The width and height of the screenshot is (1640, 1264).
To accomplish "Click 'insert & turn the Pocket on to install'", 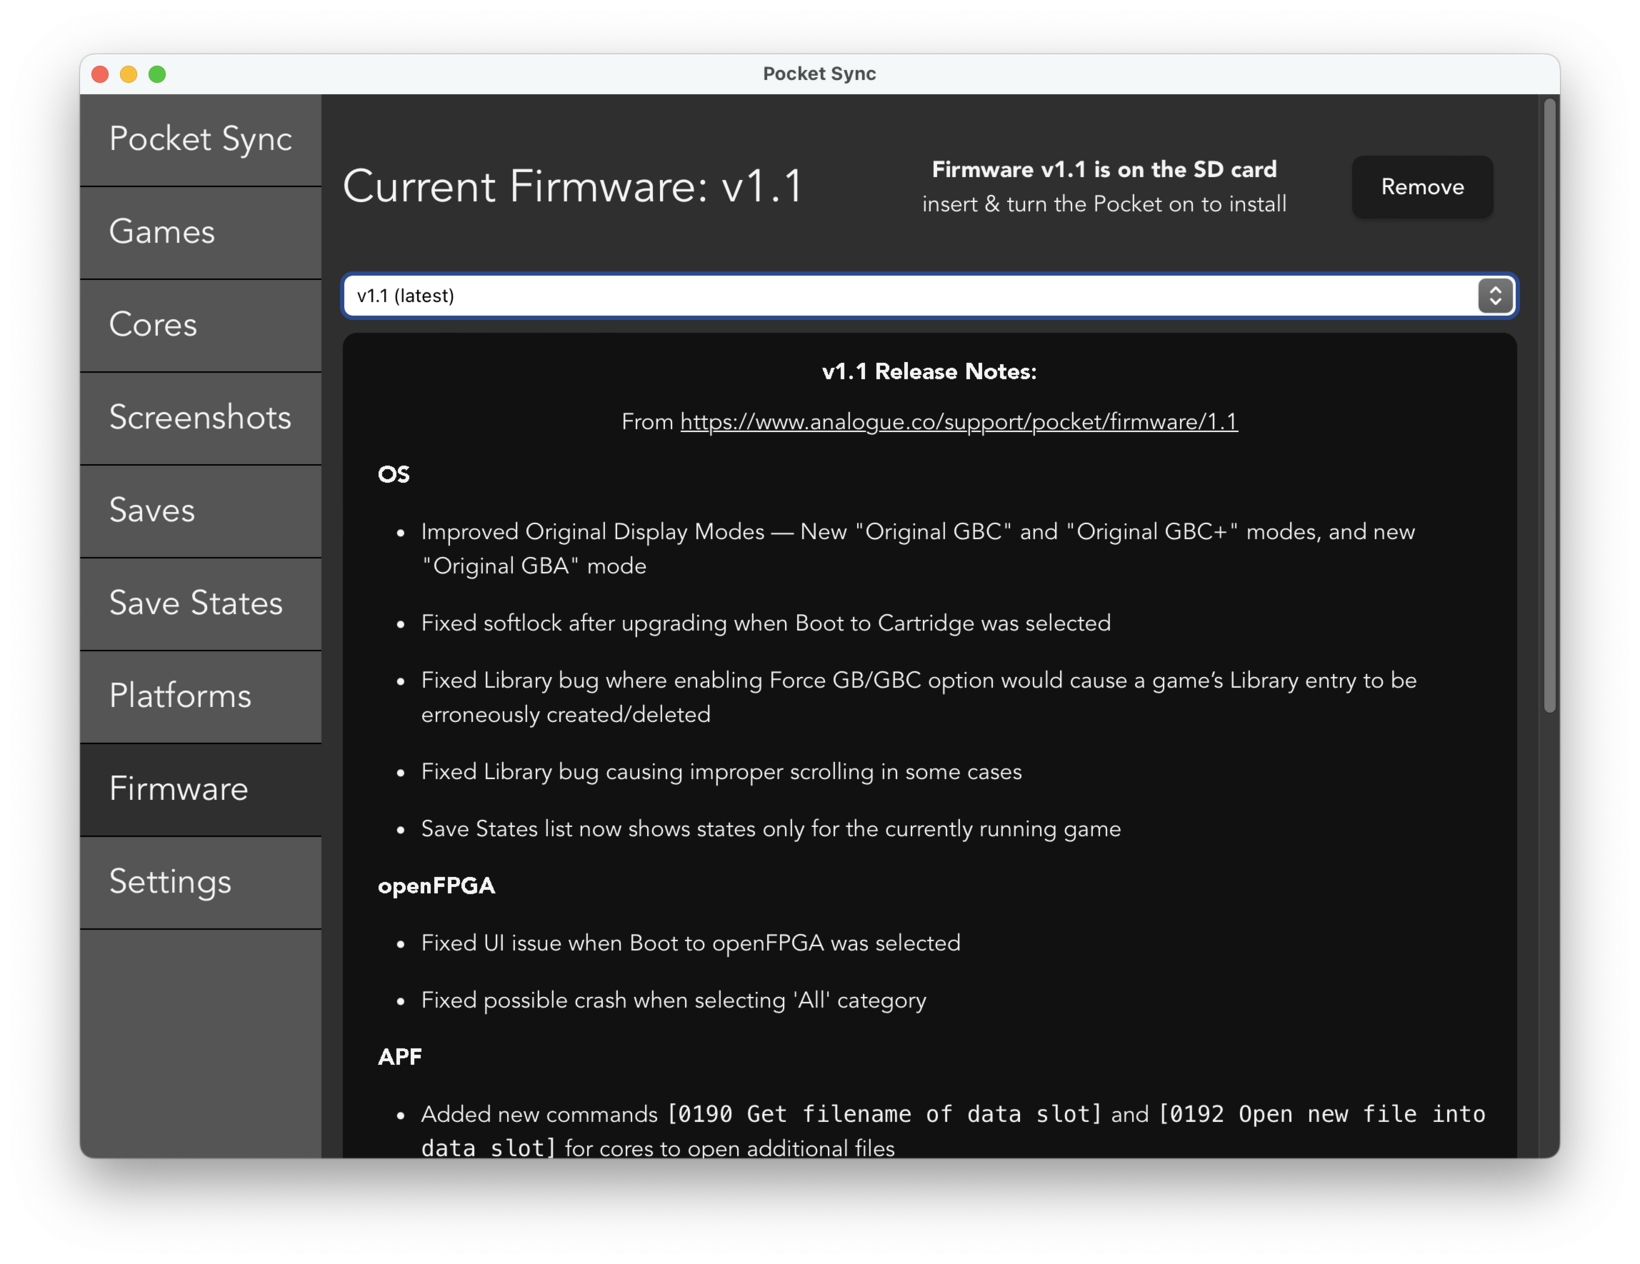I will (x=1104, y=205).
